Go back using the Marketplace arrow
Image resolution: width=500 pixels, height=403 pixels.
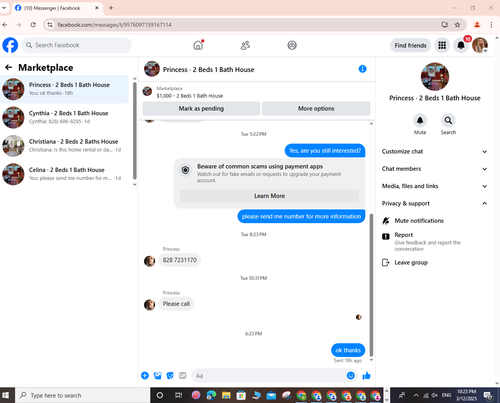[x=9, y=68]
